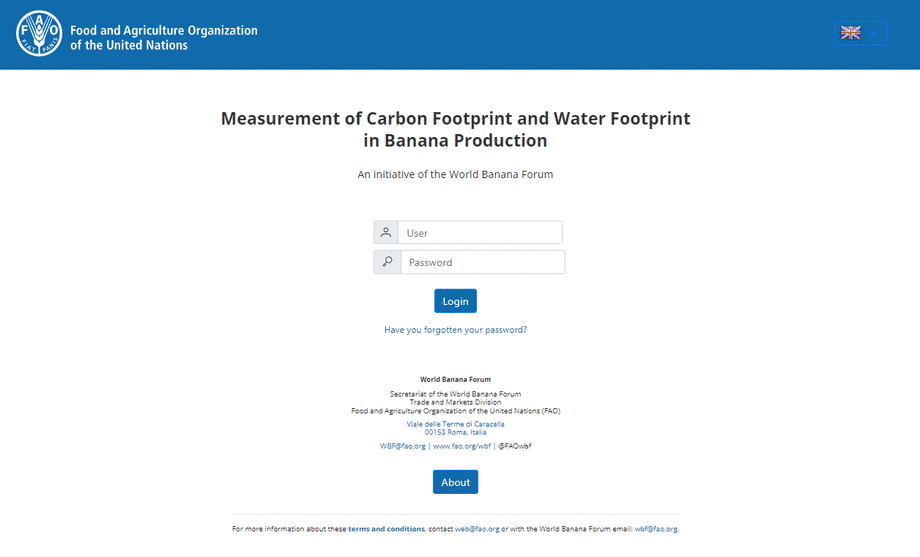This screenshot has width=920, height=557.
Task: Focus the User input field
Action: pyautogui.click(x=480, y=233)
